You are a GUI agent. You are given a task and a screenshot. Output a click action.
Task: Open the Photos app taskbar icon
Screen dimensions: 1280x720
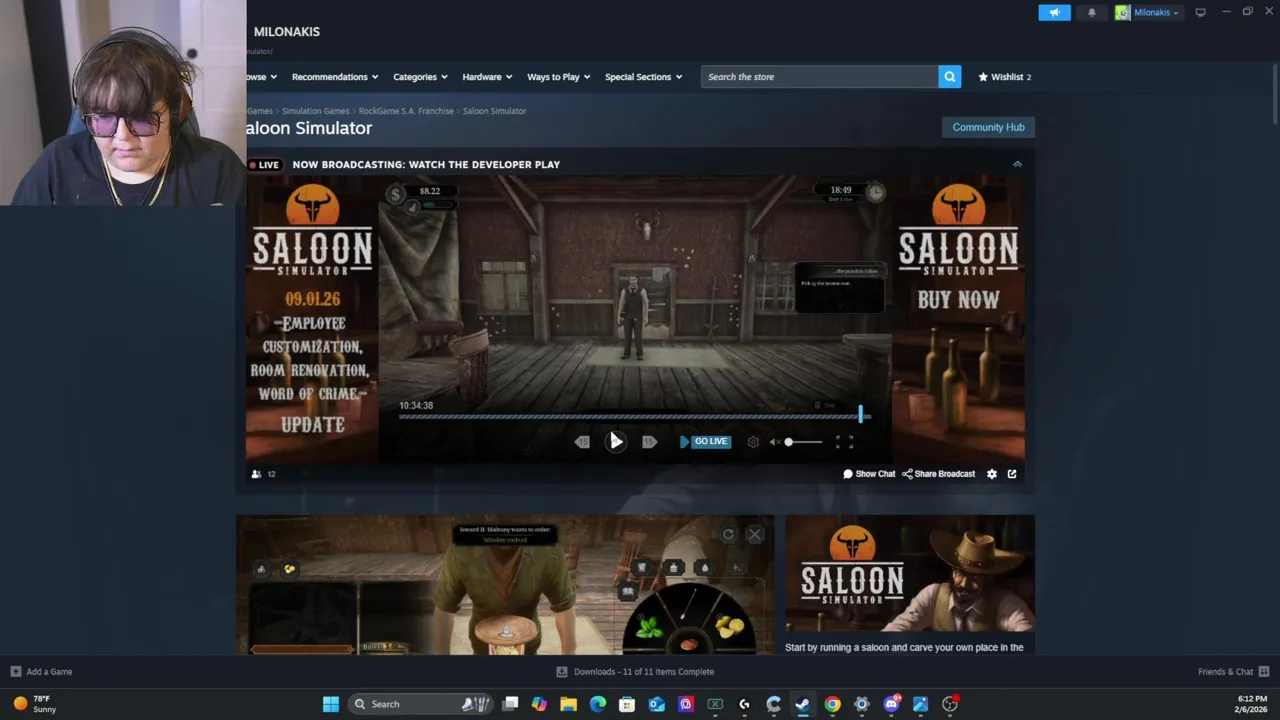point(920,704)
